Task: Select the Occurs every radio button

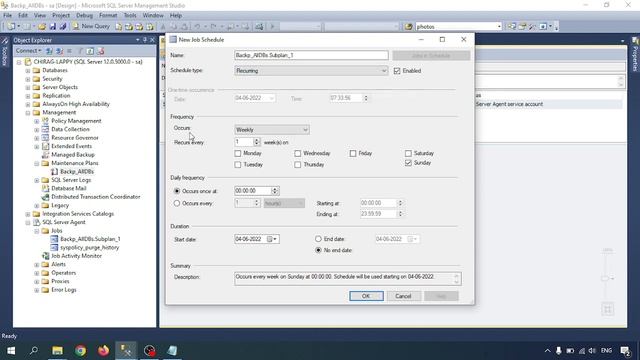Action: (x=177, y=203)
